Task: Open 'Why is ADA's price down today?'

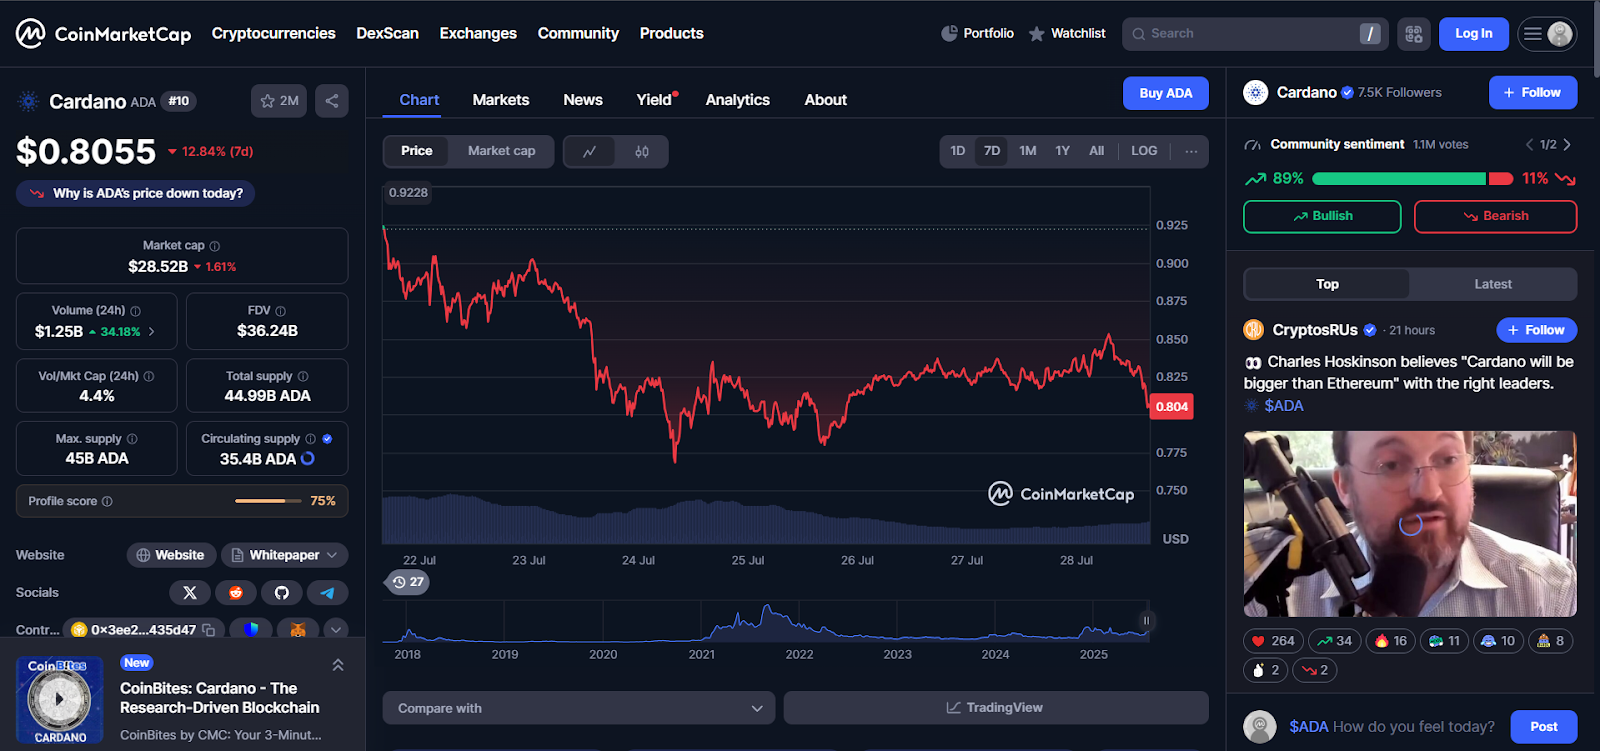Action: (x=136, y=193)
